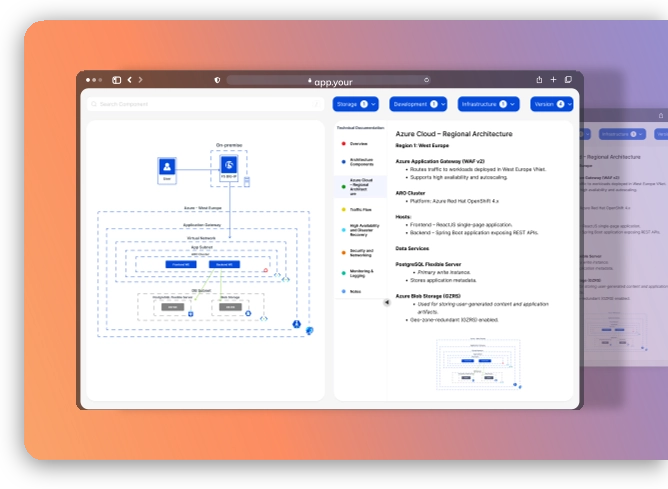Click the 'DB Subnet' diagram label
668x489 pixels.
(x=201, y=291)
